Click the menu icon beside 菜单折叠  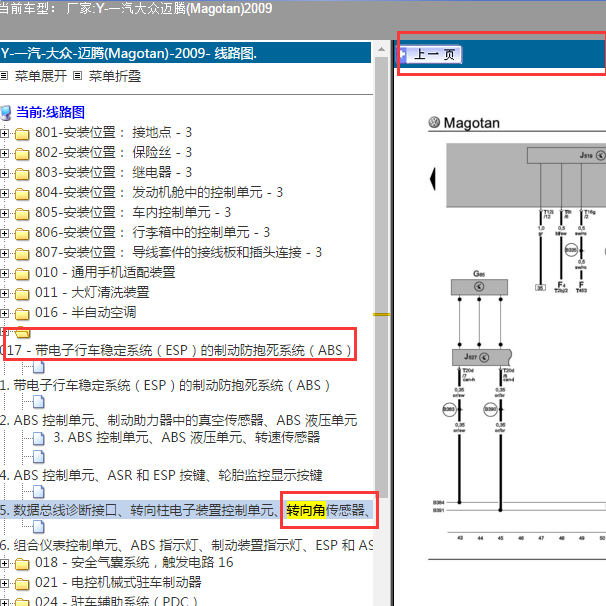[x=78, y=76]
